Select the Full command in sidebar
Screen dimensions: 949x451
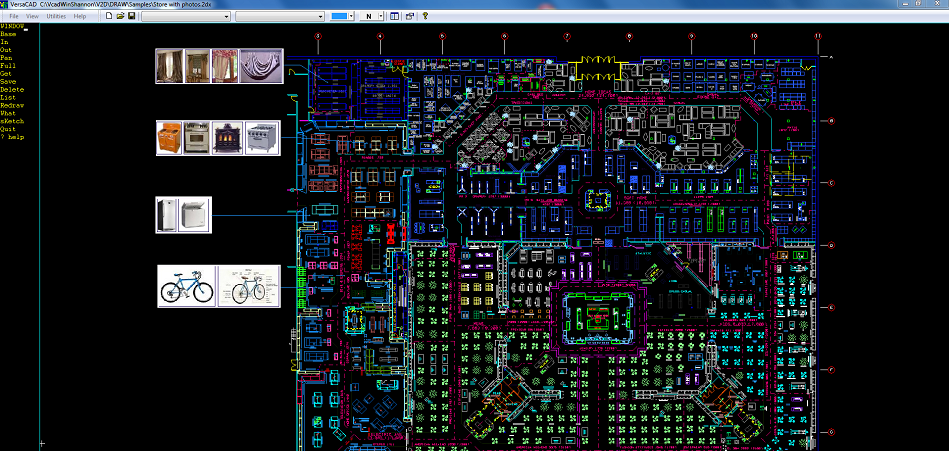coord(8,66)
